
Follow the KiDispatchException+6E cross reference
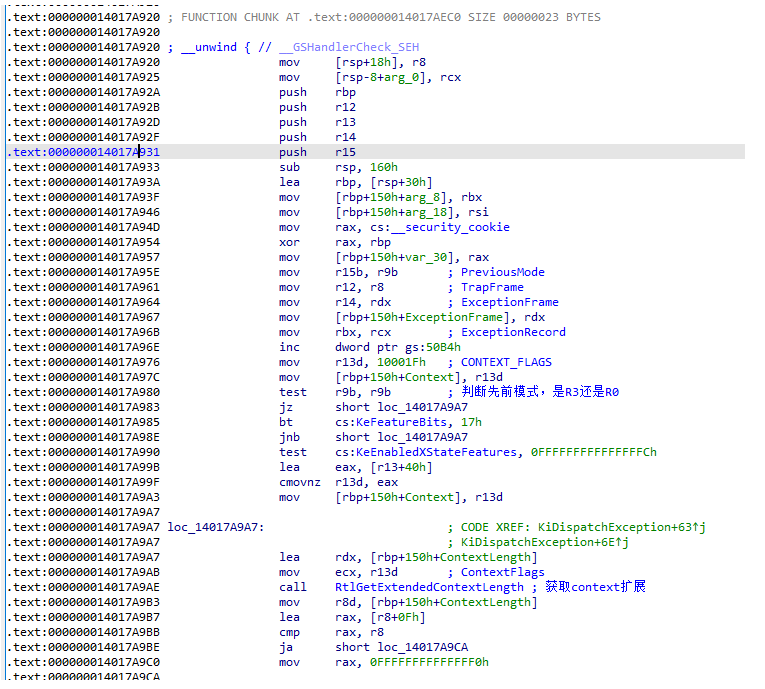(x=545, y=542)
